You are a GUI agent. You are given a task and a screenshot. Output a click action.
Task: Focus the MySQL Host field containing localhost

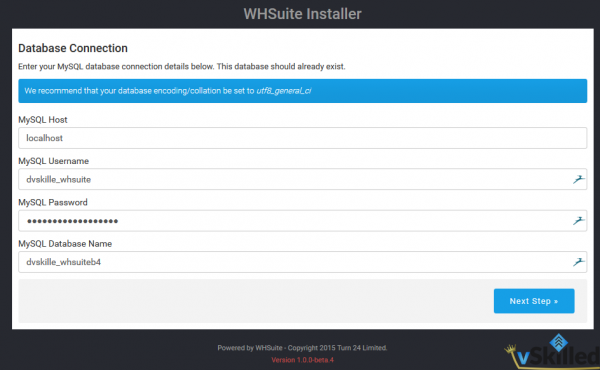(x=302, y=138)
